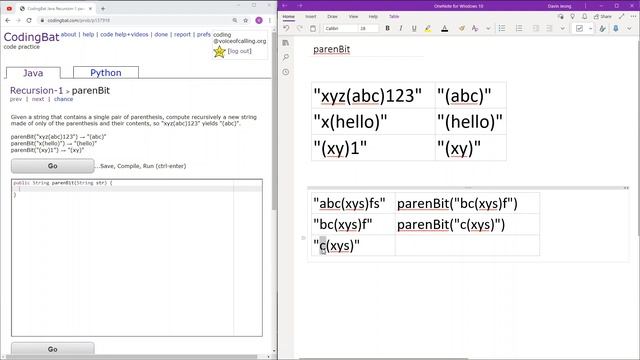Click the ink pen icon in OneNote toolbar
This screenshot has width=640, height=360.
(602, 29)
